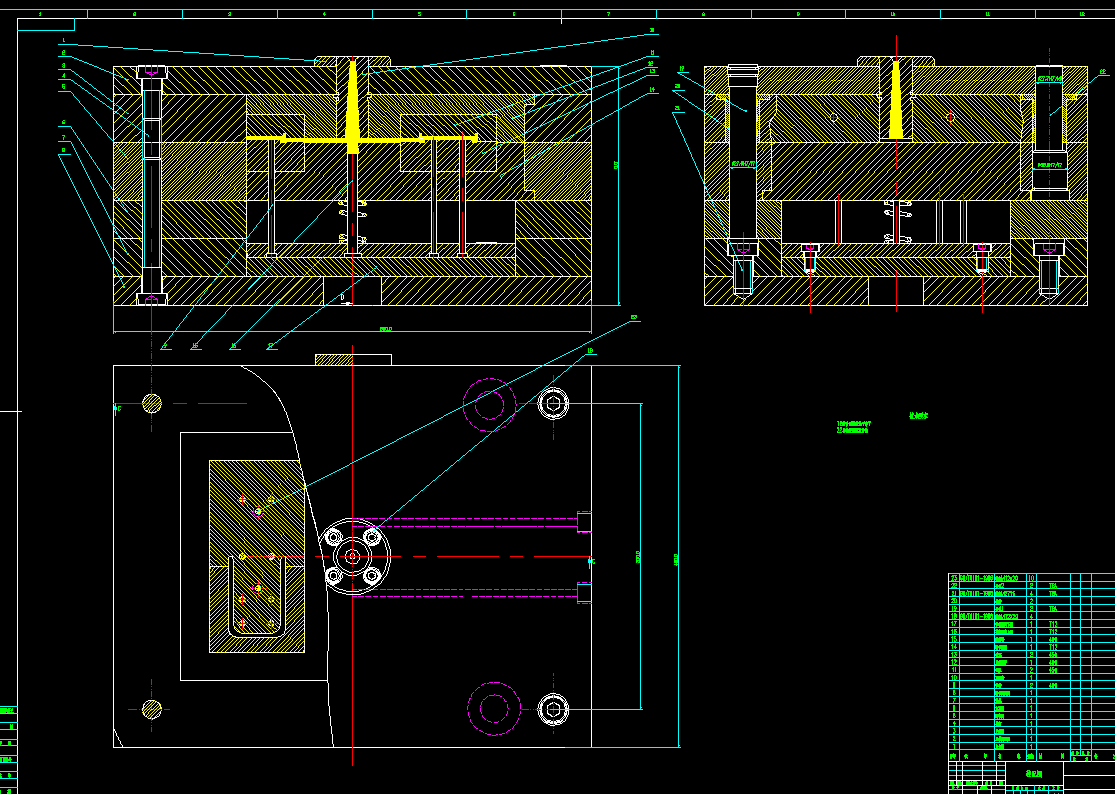Click the horizontal dimension text below front view
The height and width of the screenshot is (794, 1115).
[x=386, y=329]
